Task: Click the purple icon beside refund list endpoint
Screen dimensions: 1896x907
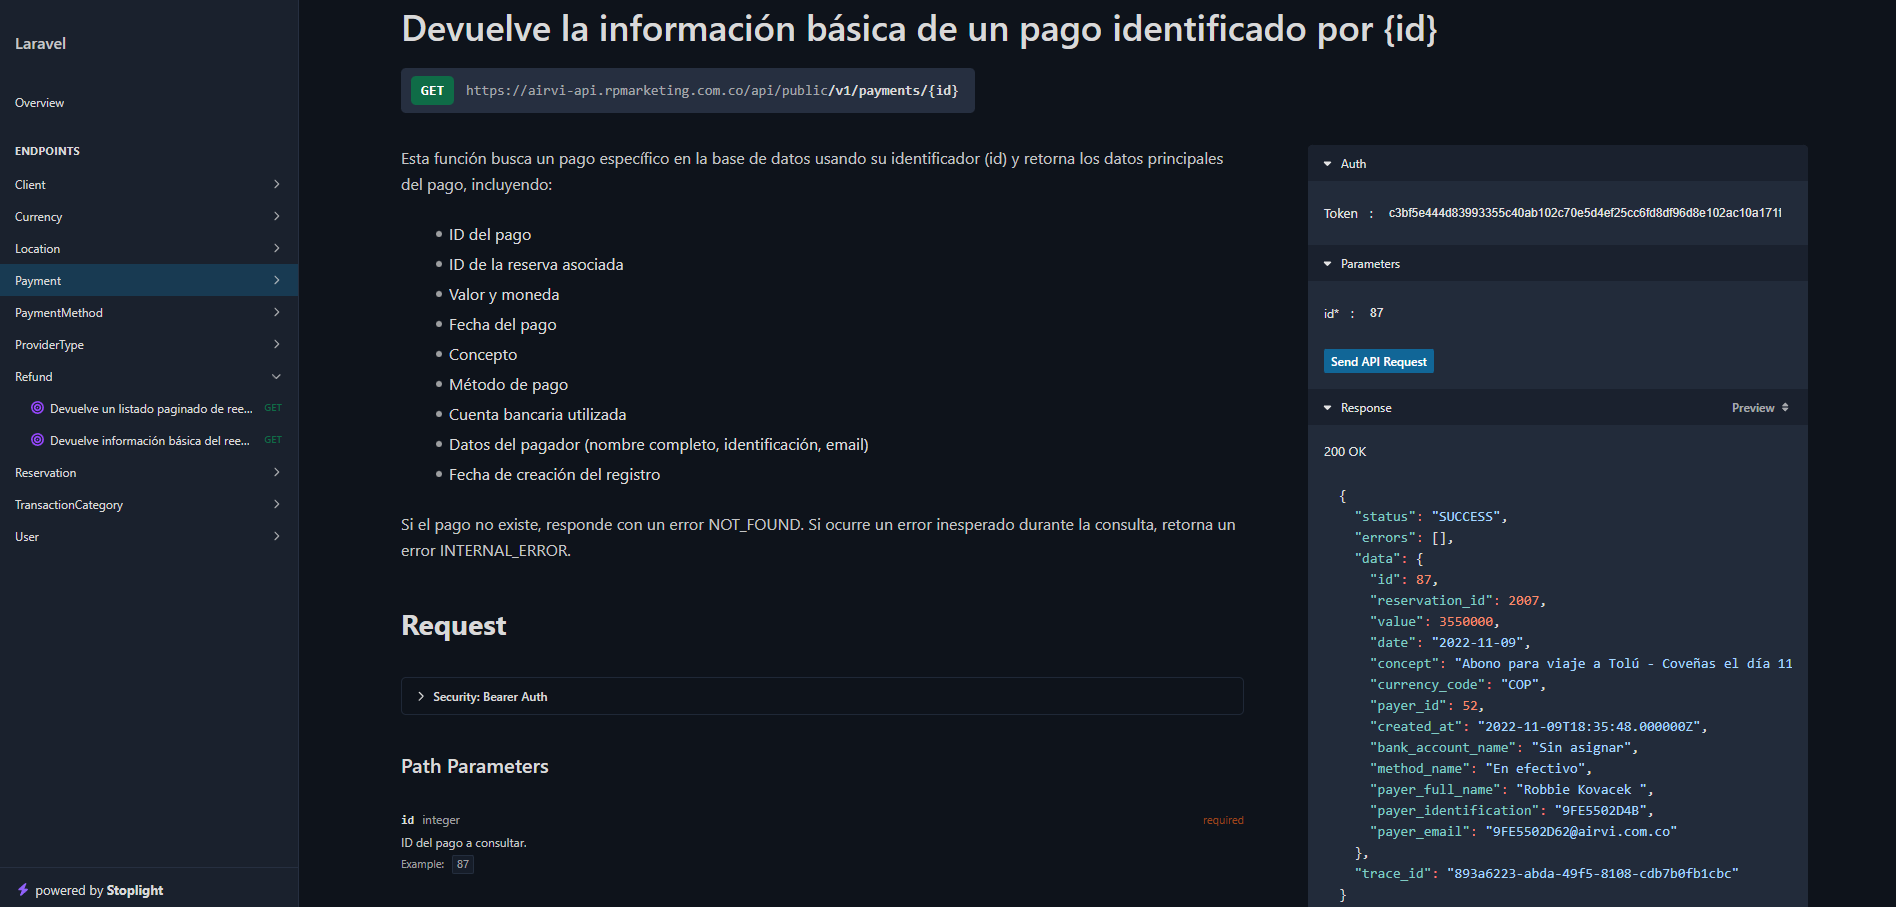Action: 37,408
